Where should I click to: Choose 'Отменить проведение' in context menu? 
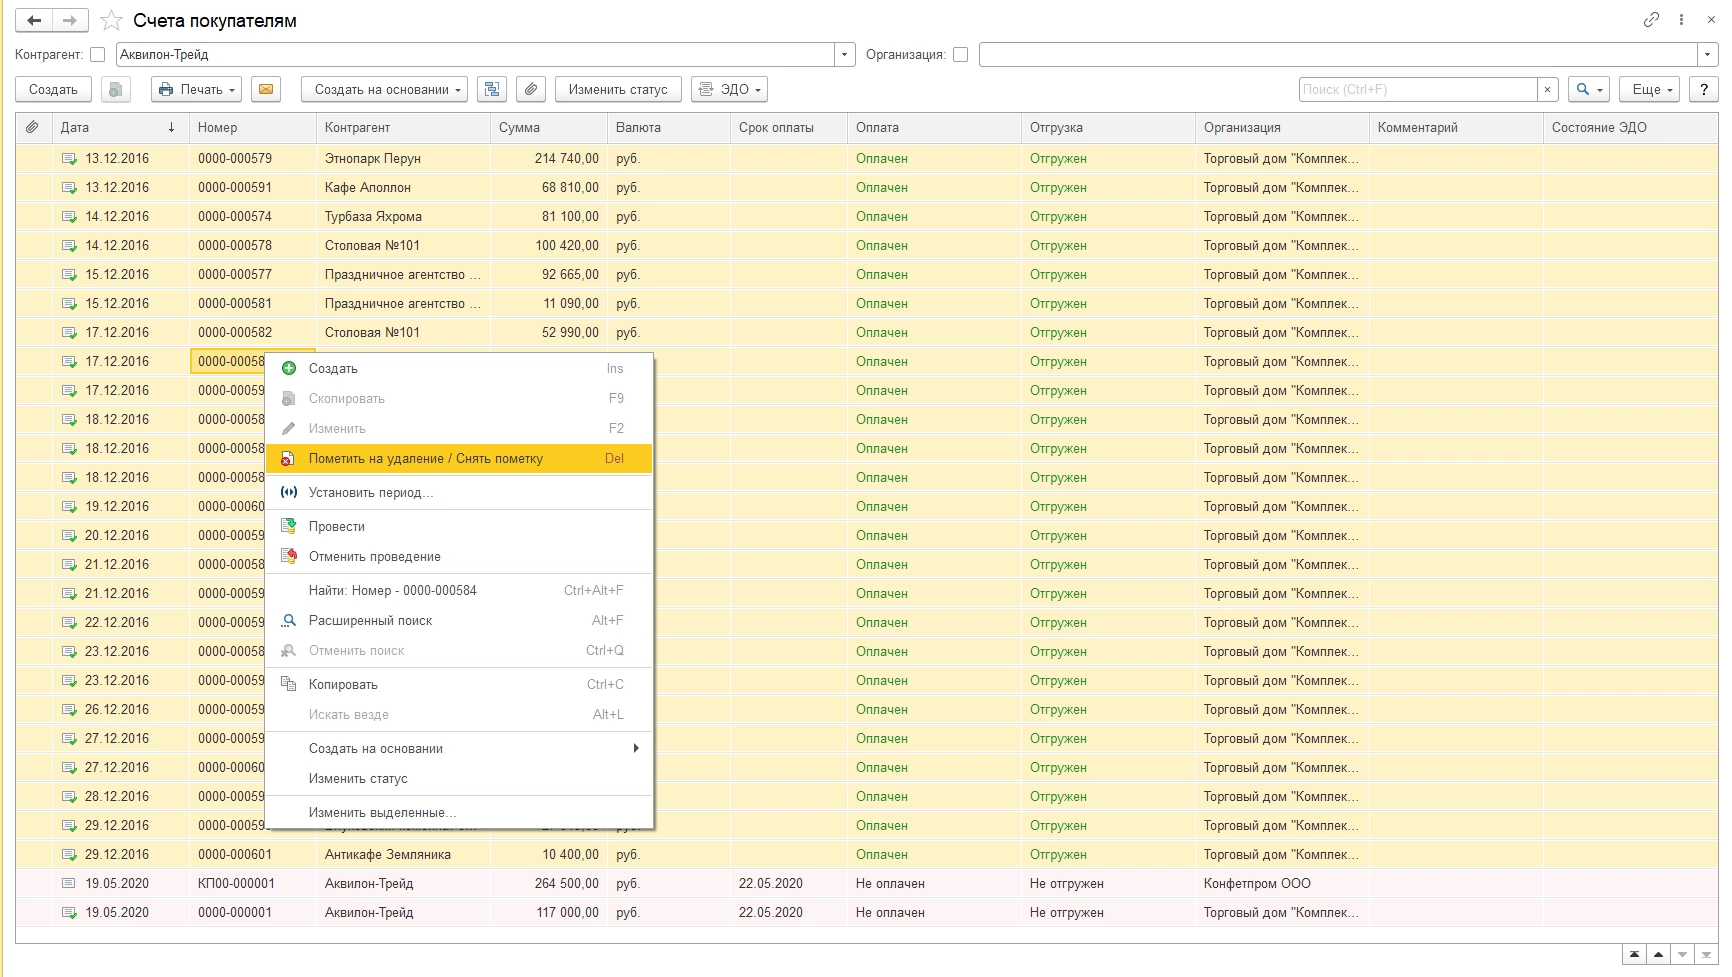(374, 557)
